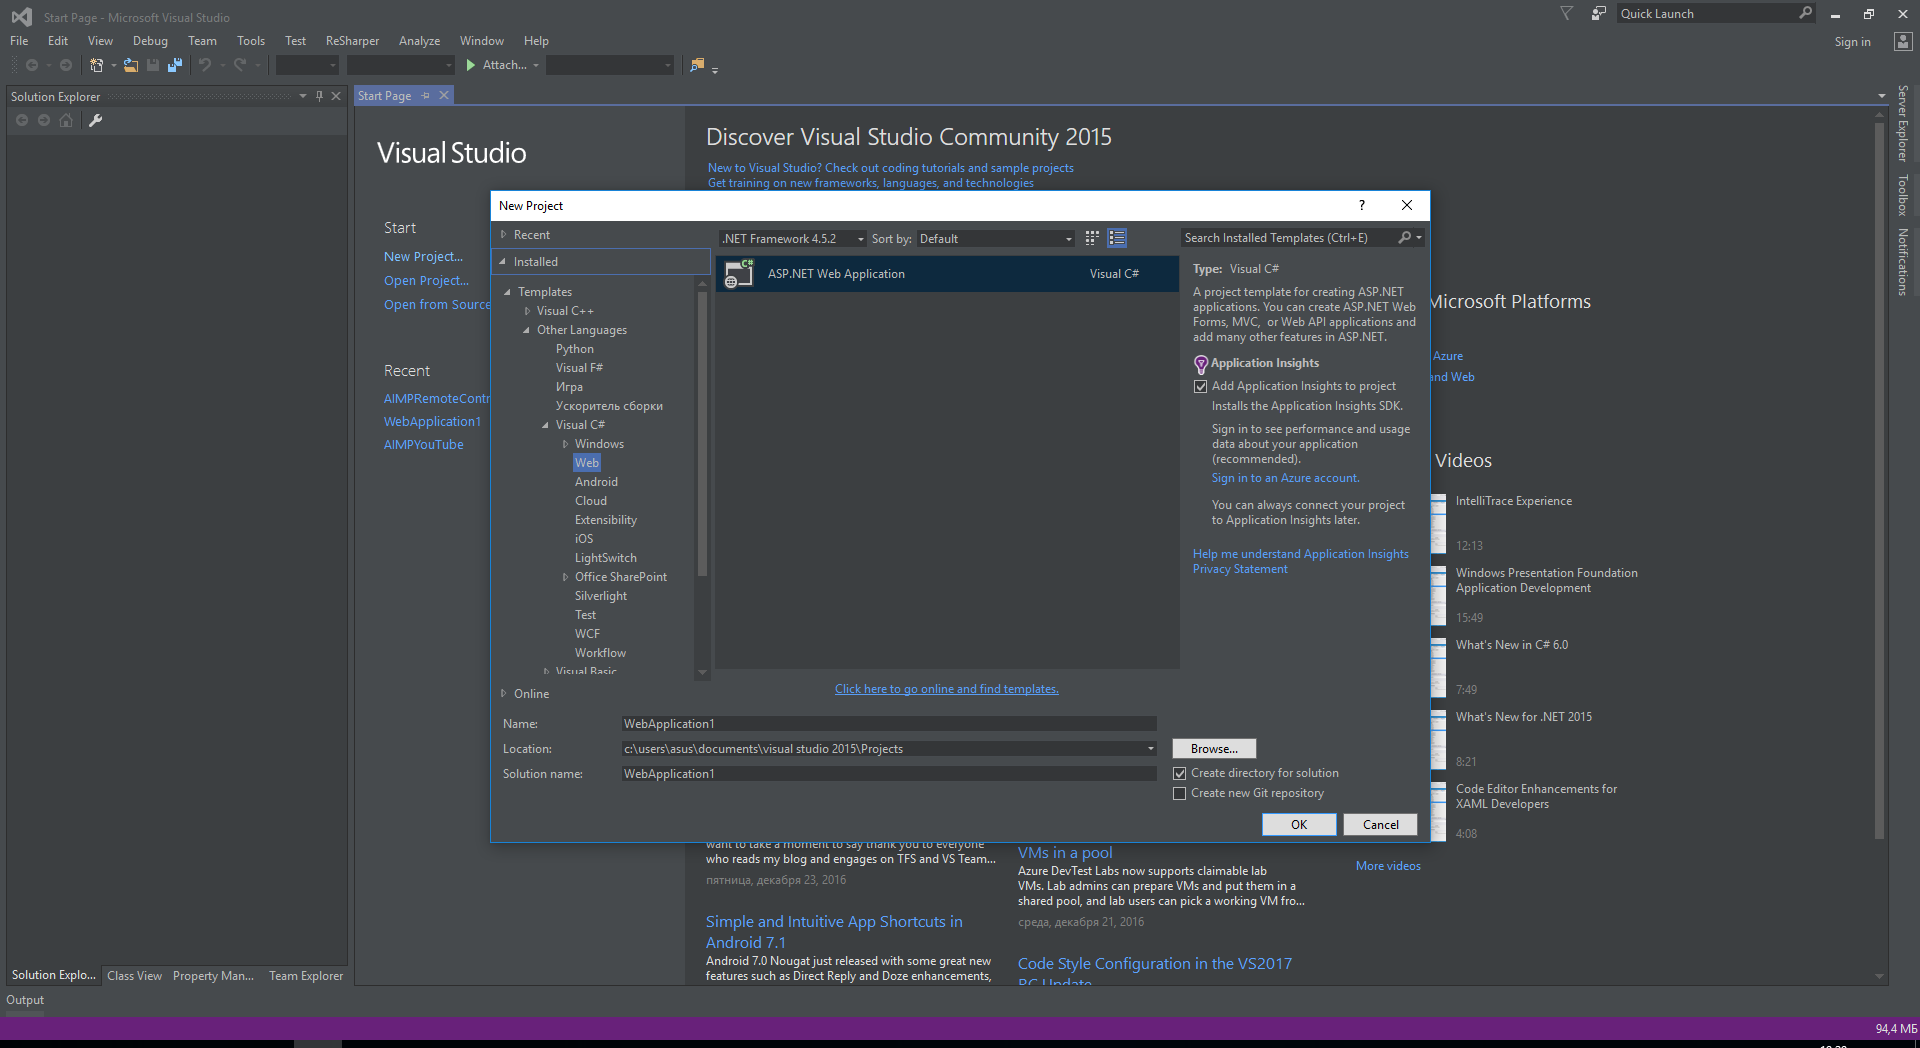Uncheck Add Application Insights to project
This screenshot has width=1920, height=1048.
click(x=1200, y=387)
